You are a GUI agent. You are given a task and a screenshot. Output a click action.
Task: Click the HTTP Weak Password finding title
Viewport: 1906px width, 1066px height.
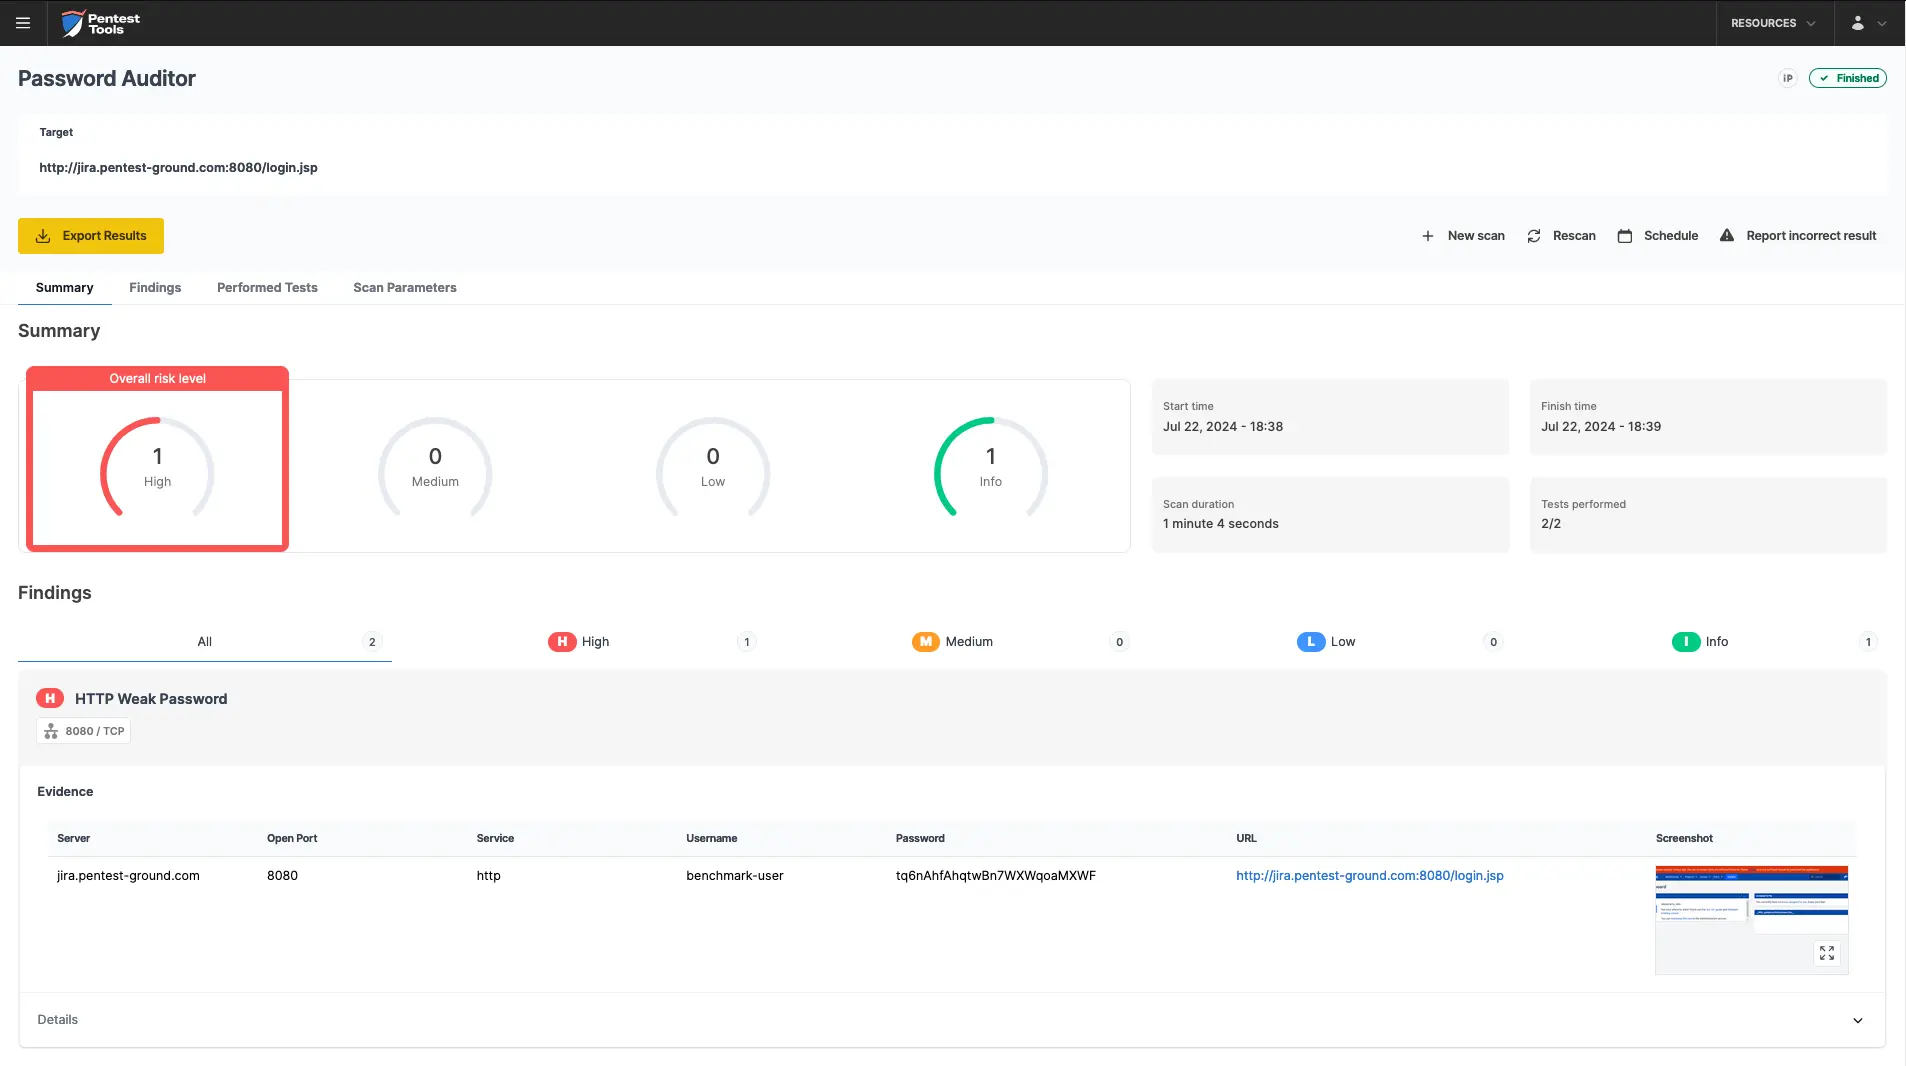151,699
